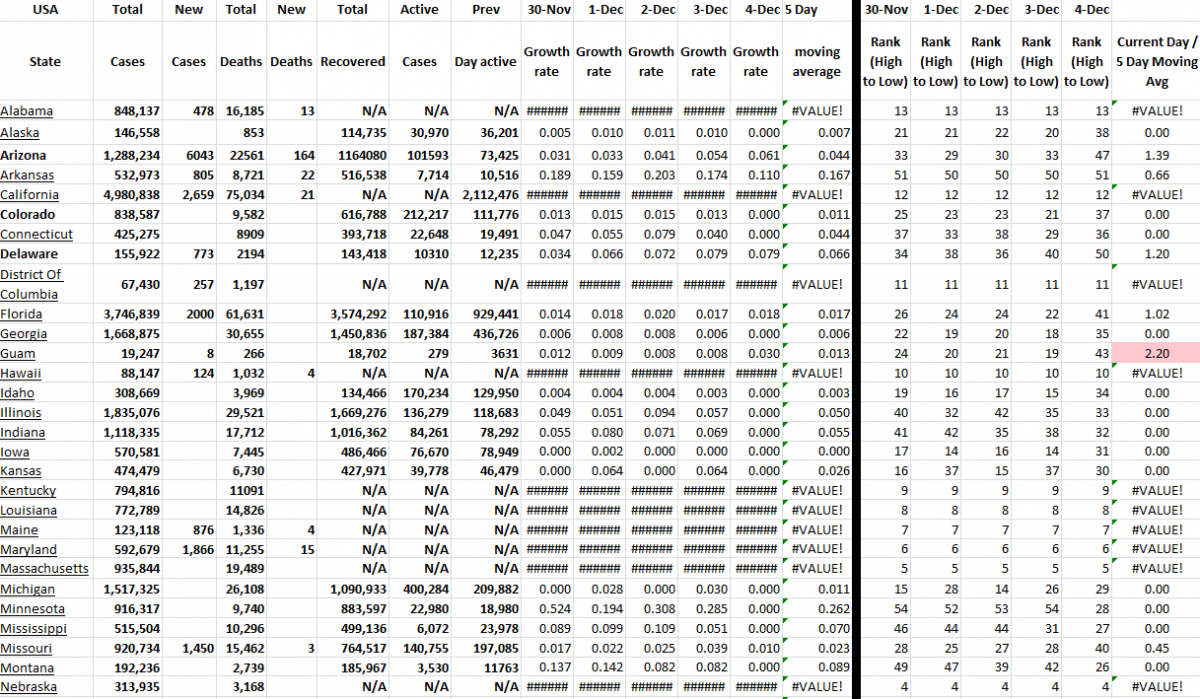Open the Nebraska hyperlink
This screenshot has width=1200, height=699.
[x=28, y=687]
